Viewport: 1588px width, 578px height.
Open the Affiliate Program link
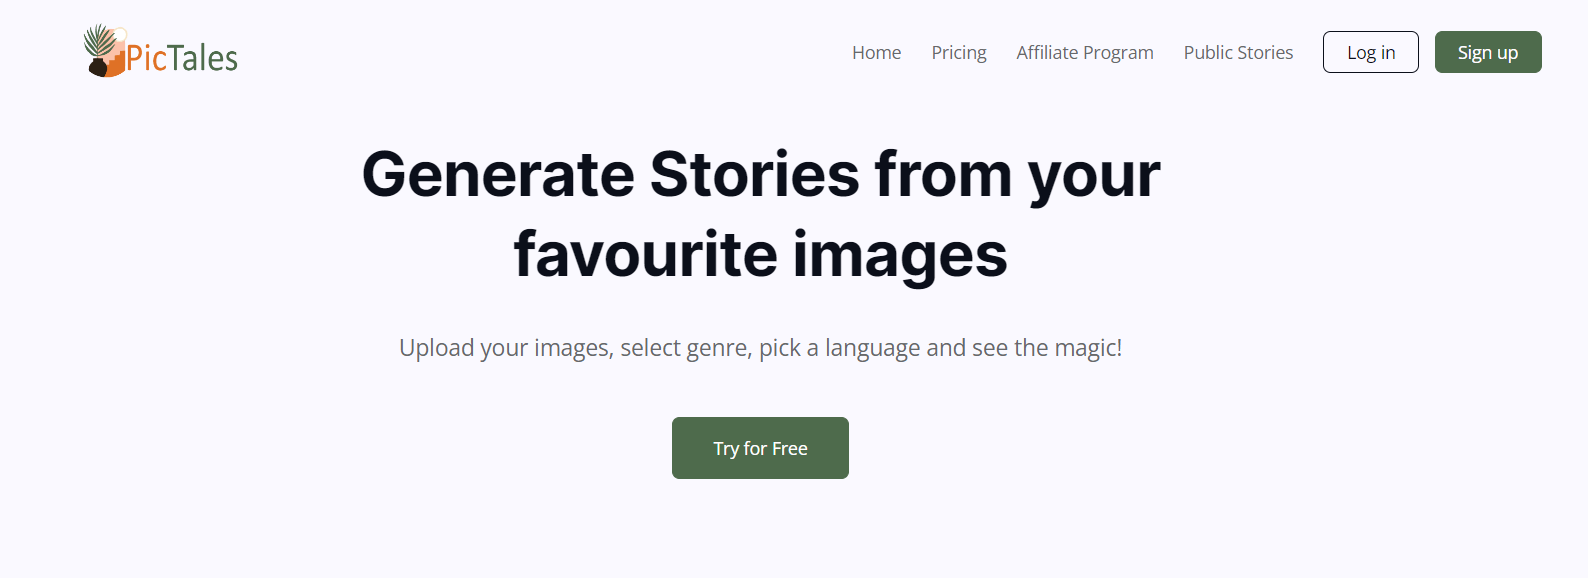[x=1084, y=52]
